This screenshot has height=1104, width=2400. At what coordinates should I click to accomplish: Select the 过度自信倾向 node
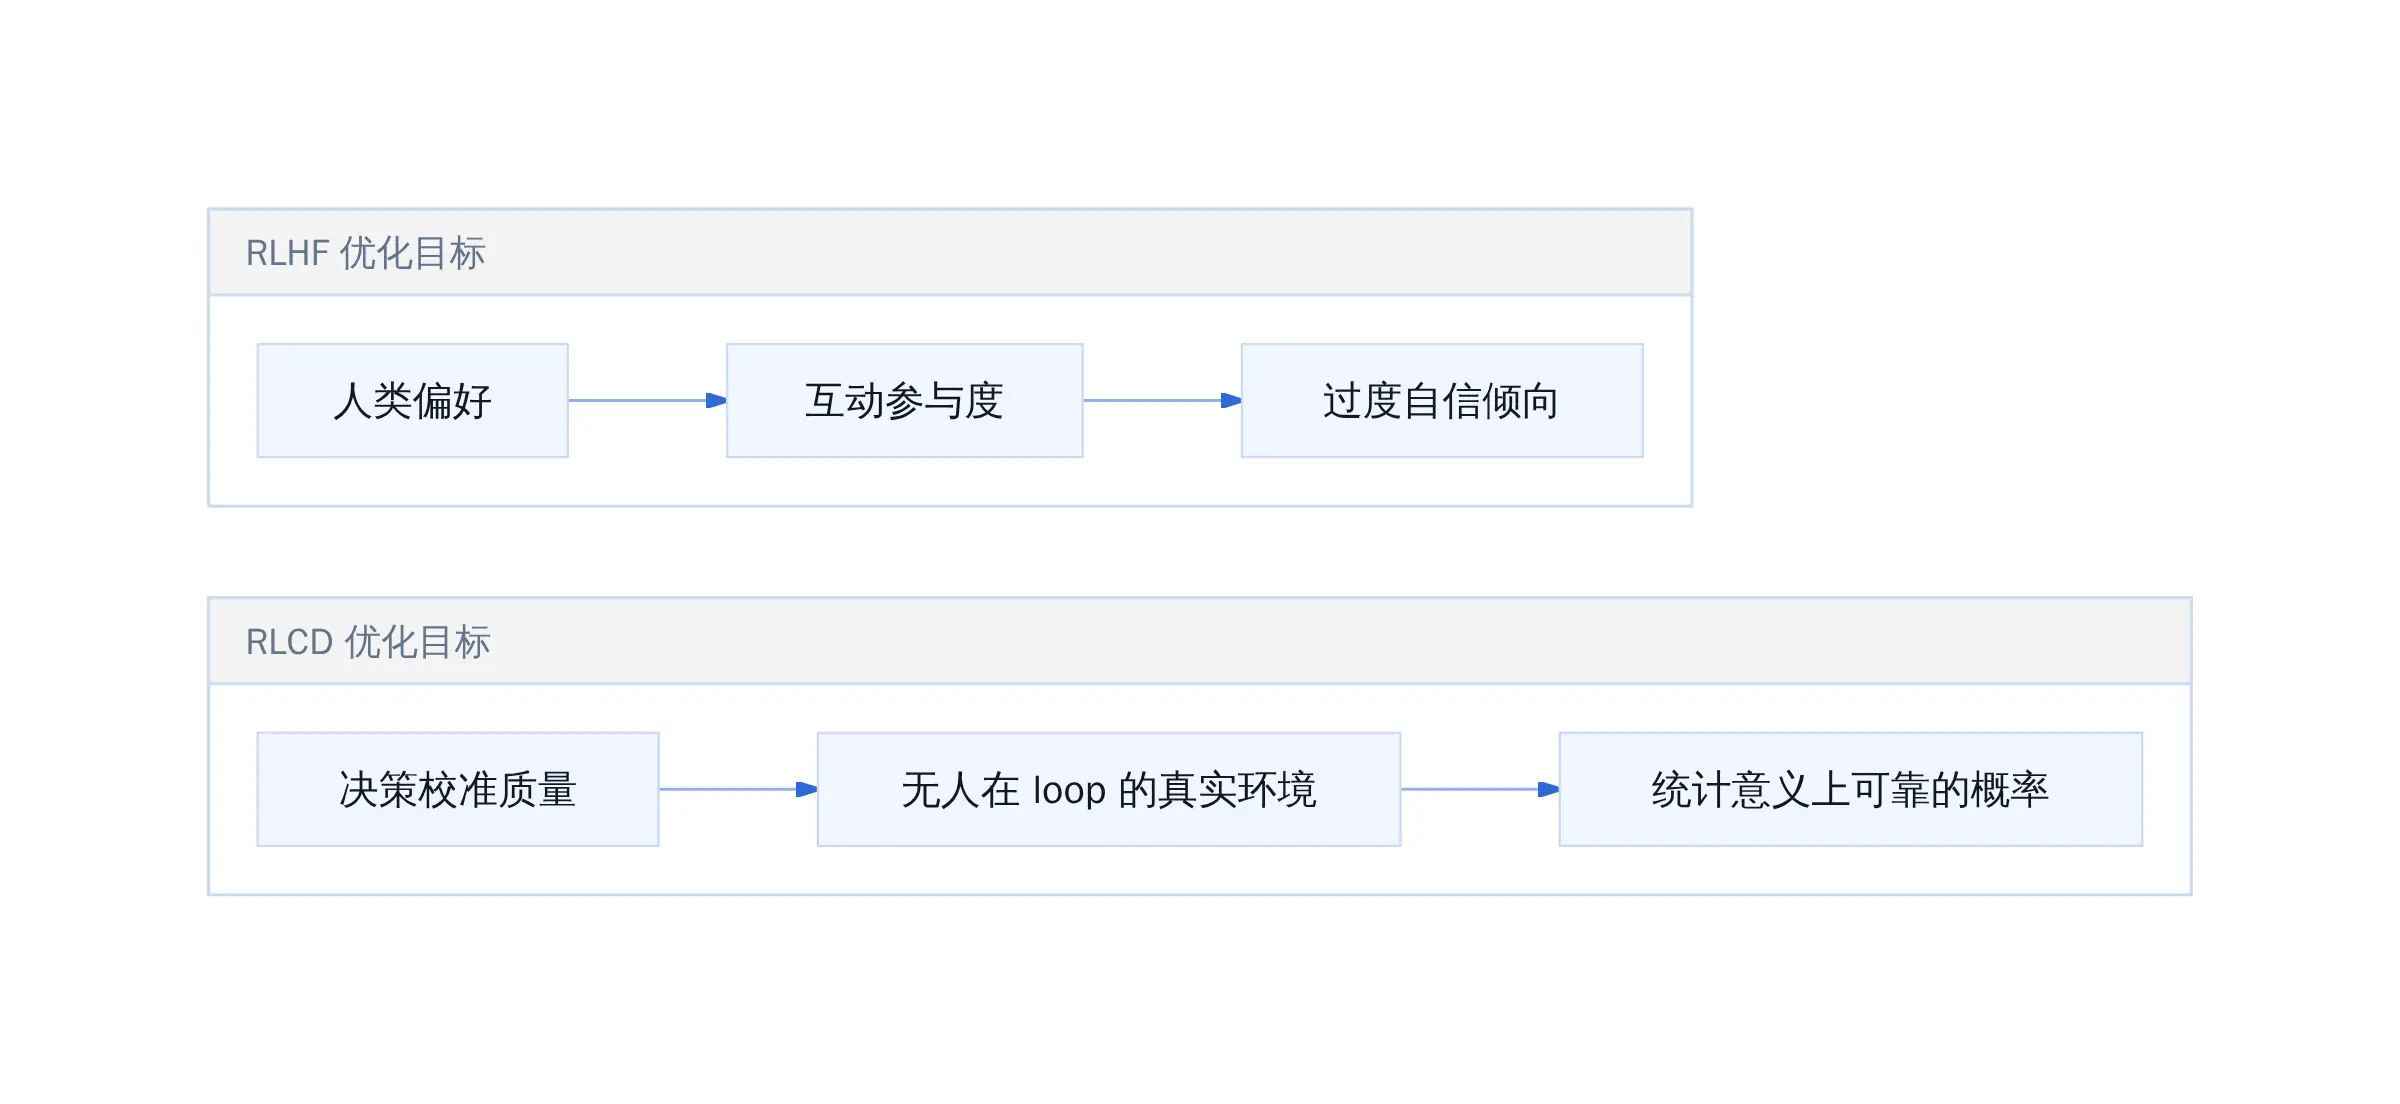click(1442, 401)
